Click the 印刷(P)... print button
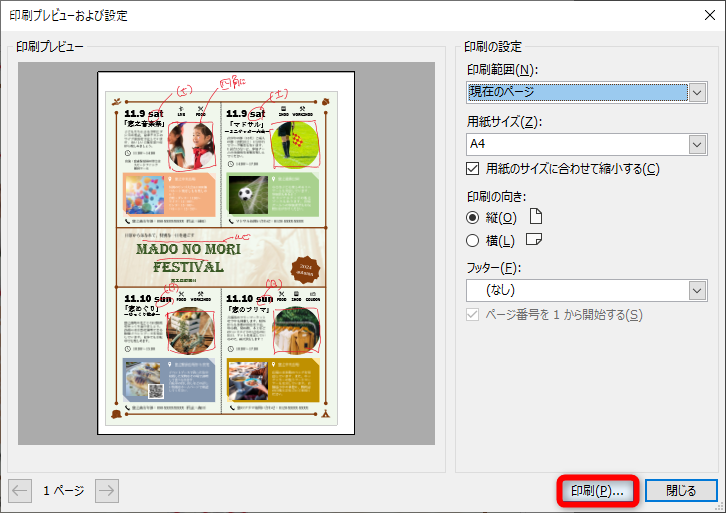 point(597,491)
